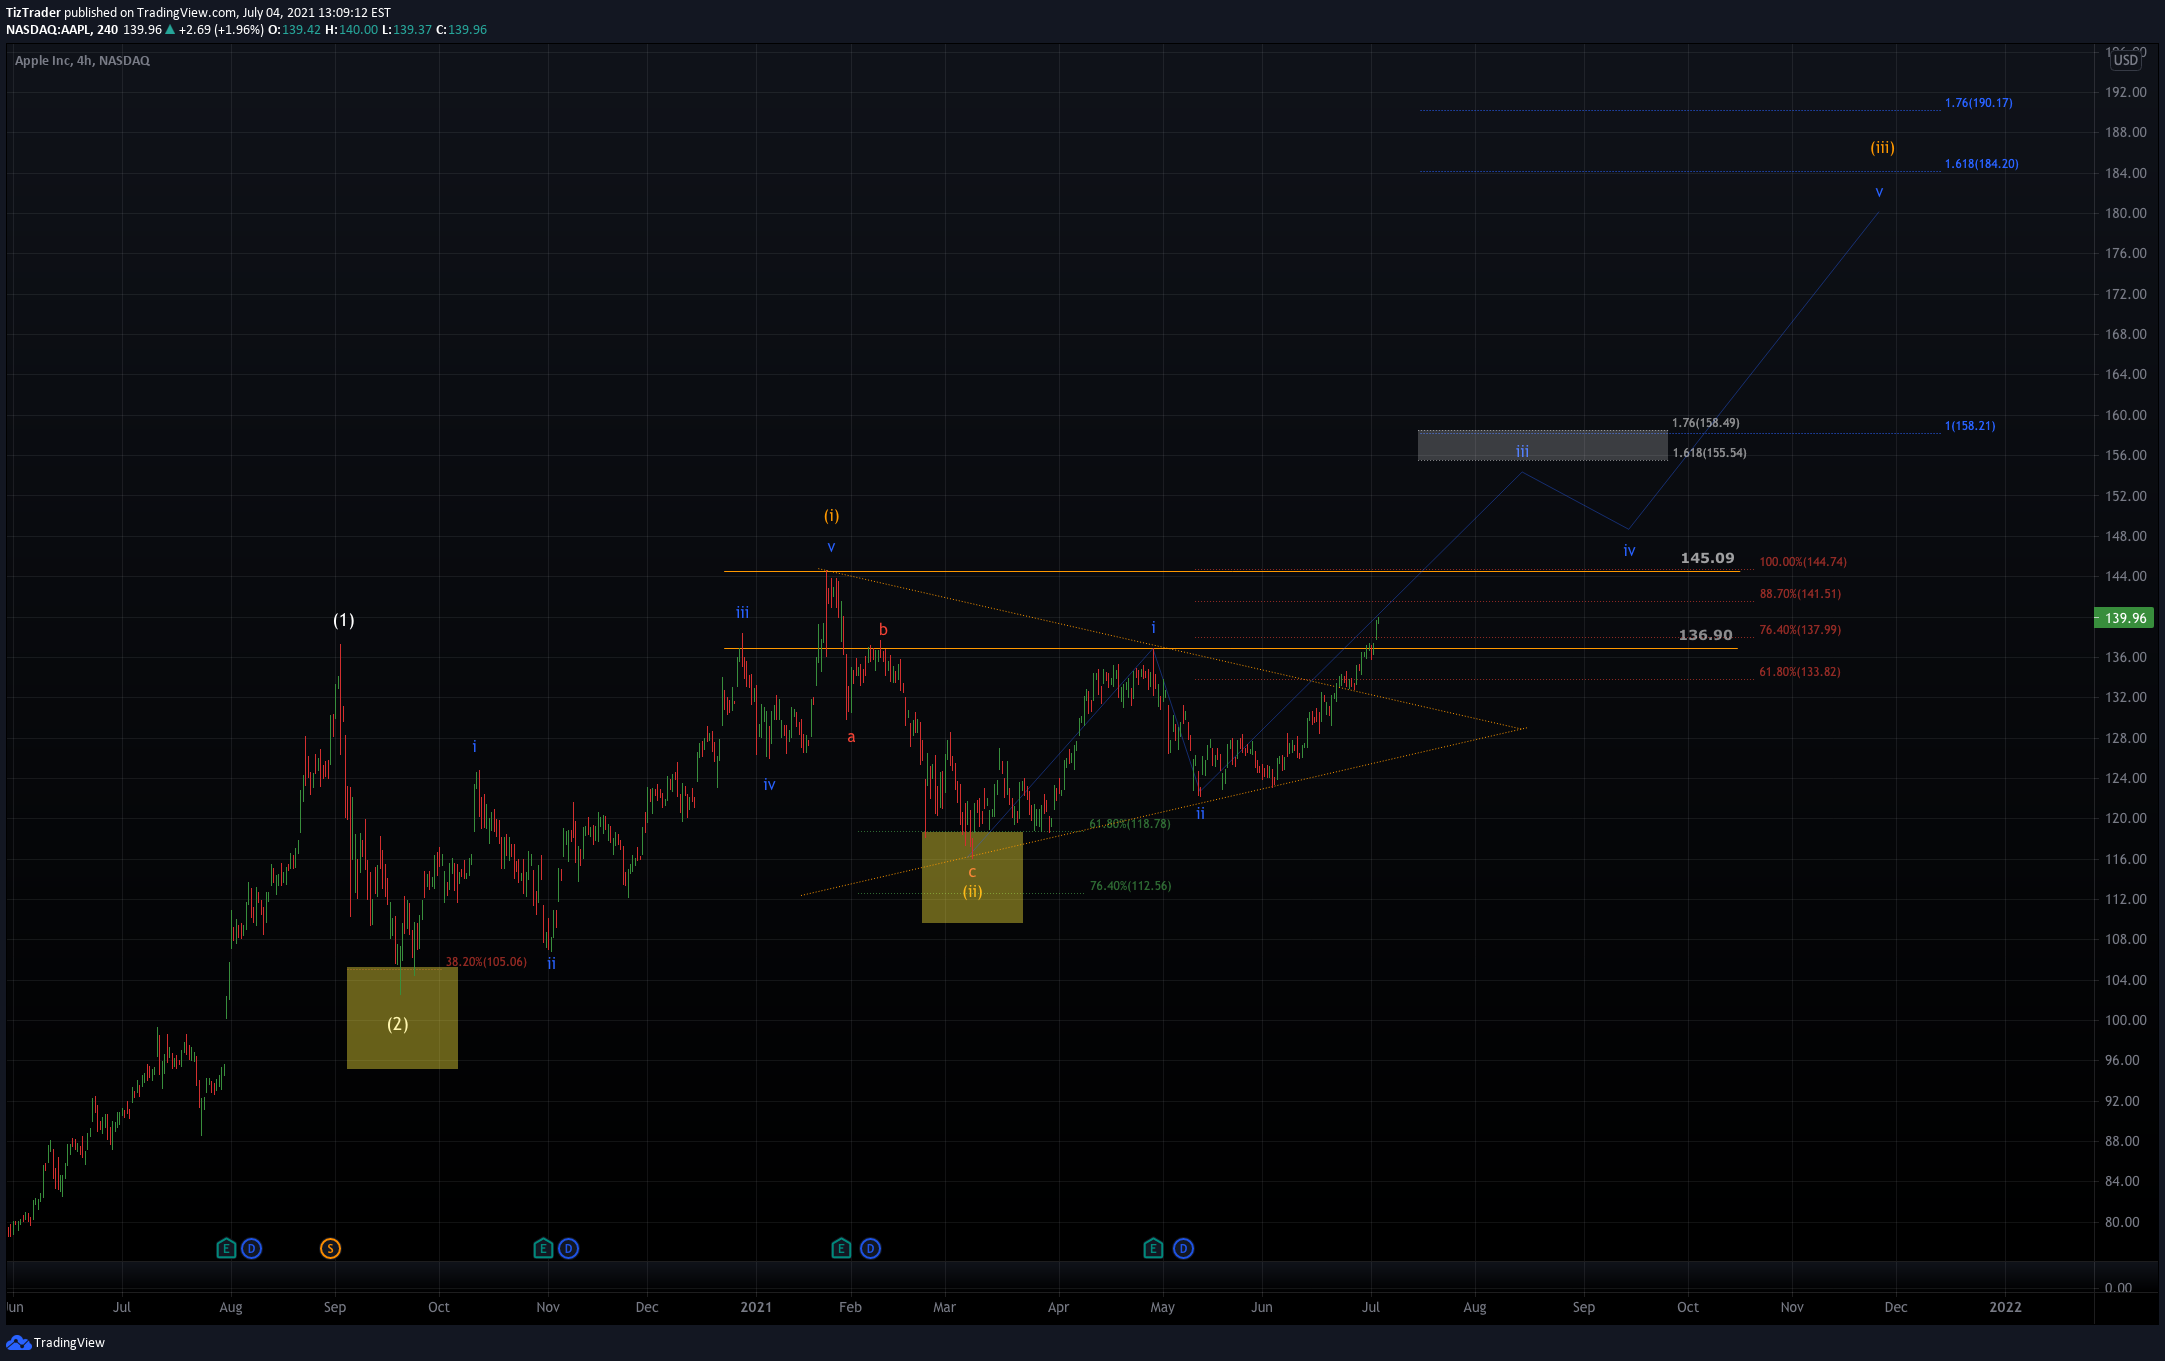The width and height of the screenshot is (2165, 1361).
Task: Select the red wave label b
Action: click(883, 629)
